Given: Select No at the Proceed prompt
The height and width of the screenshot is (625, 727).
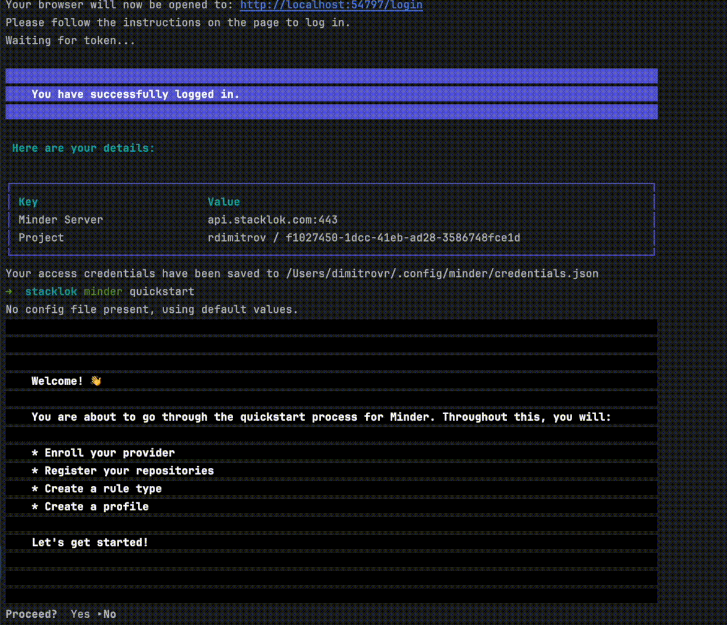Looking at the screenshot, I should coord(109,614).
